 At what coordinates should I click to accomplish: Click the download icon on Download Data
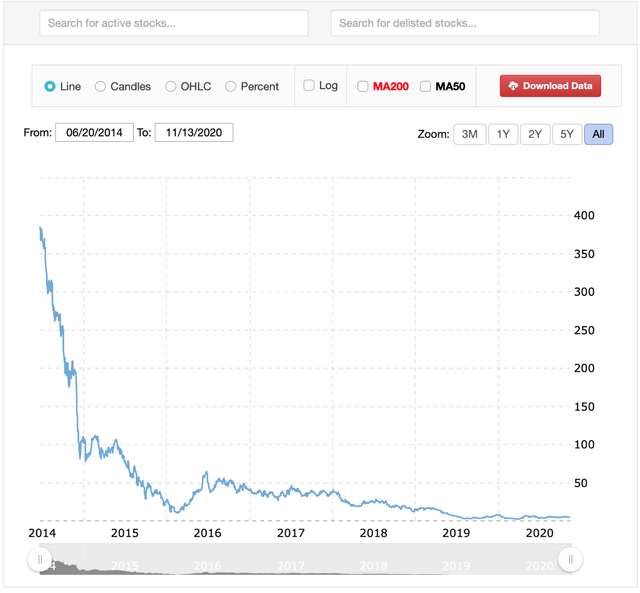point(513,86)
